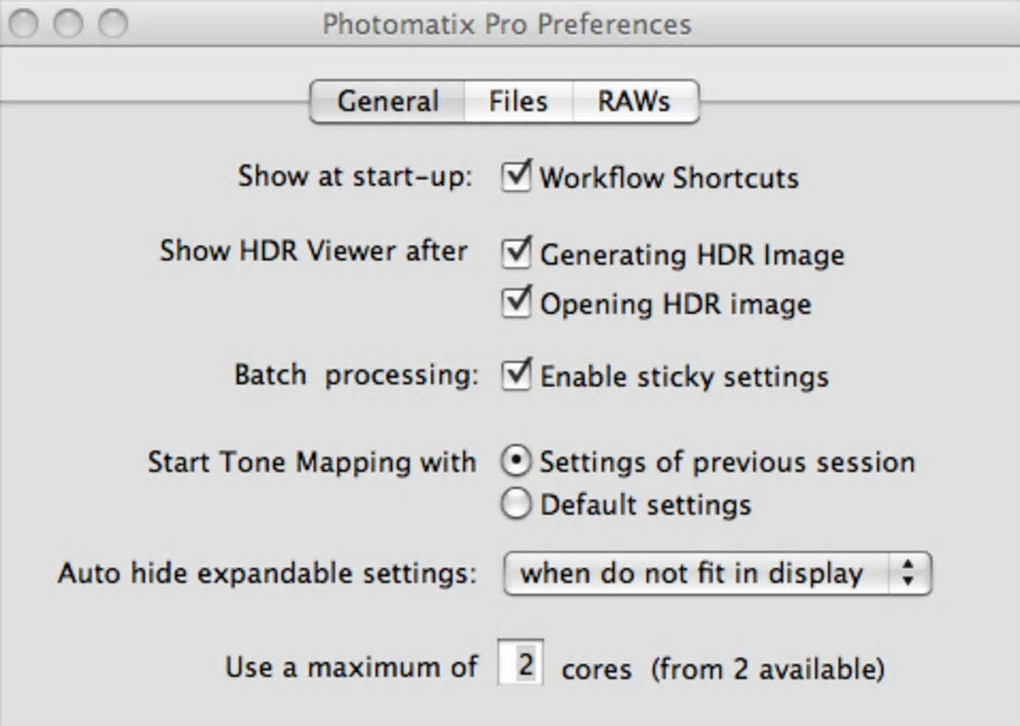
Task: Disable Workflow Shortcuts at start-up
Action: (516, 177)
